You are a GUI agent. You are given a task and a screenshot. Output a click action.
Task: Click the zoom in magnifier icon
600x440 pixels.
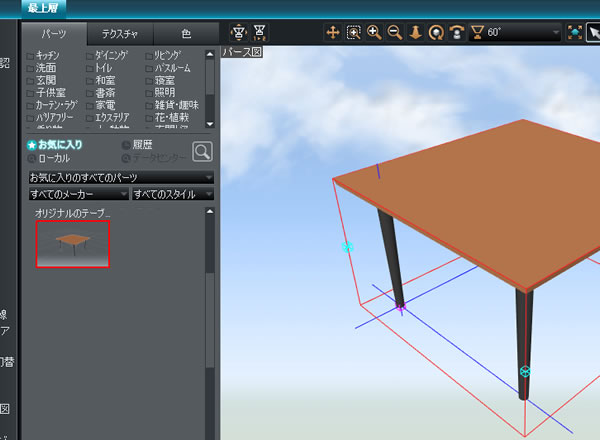[374, 32]
